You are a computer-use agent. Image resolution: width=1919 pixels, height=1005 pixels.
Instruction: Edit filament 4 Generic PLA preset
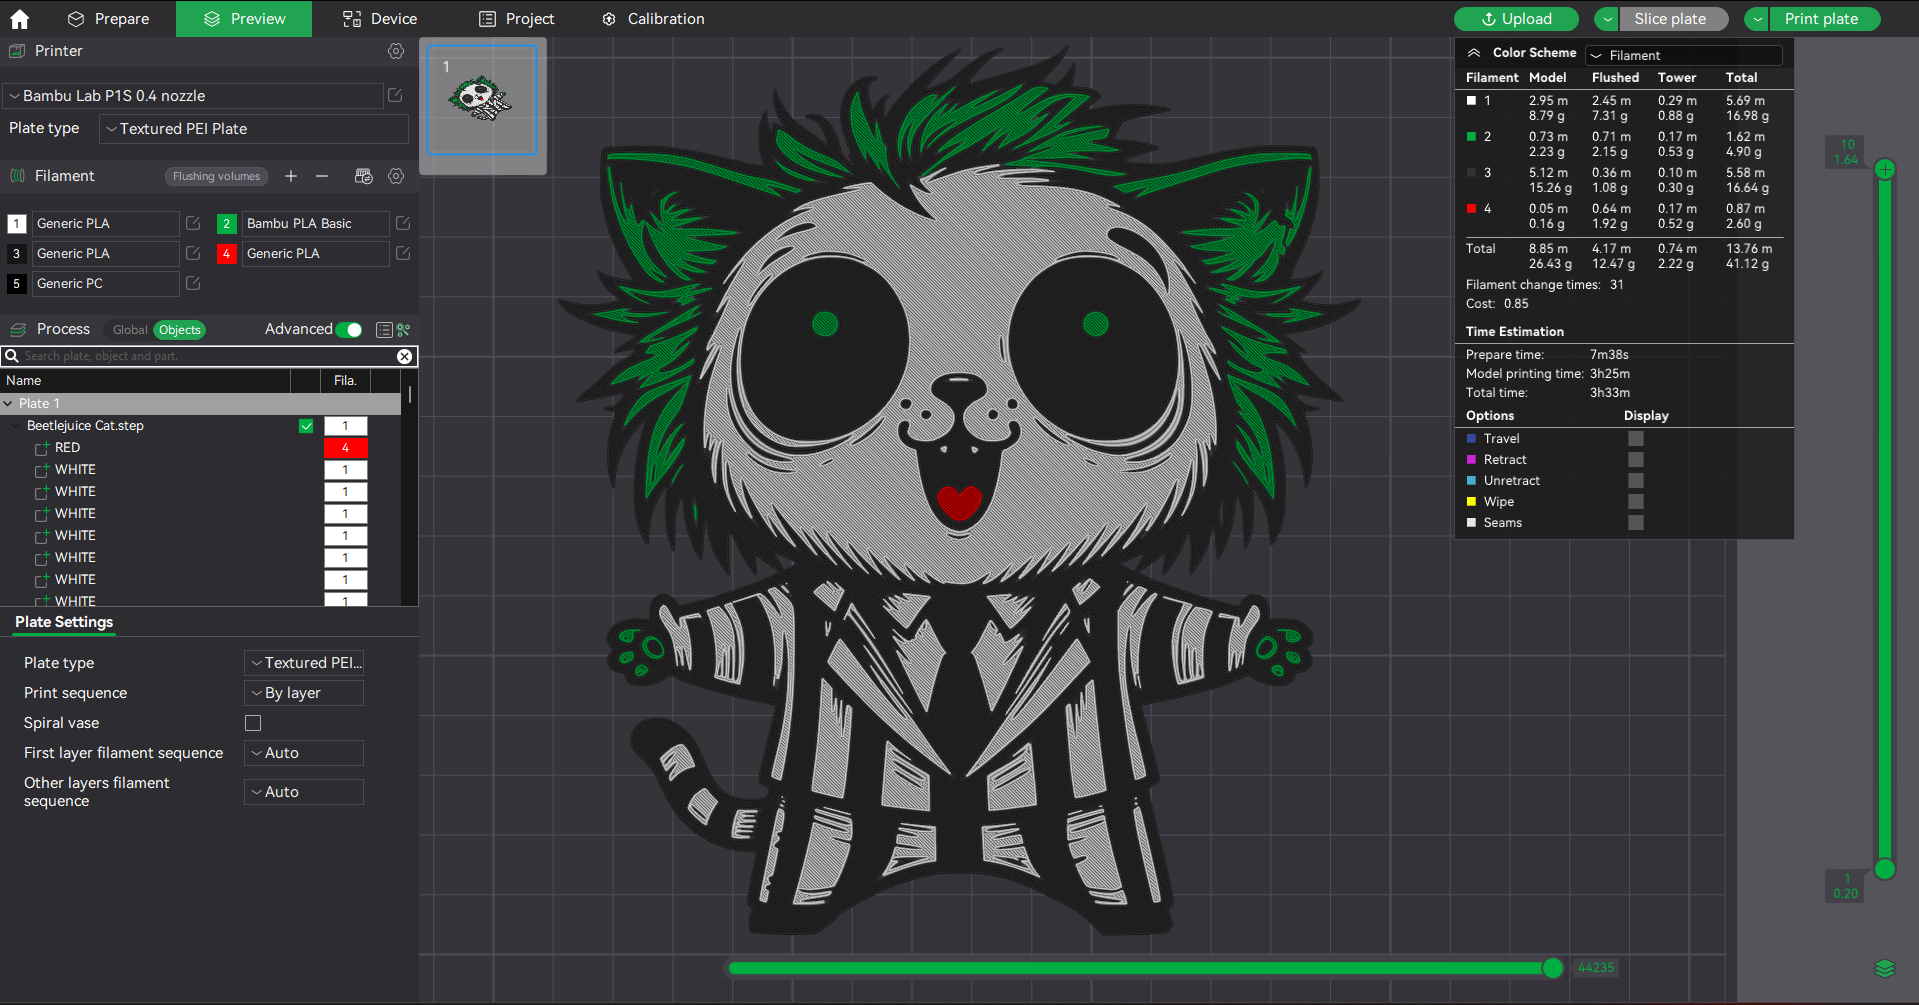click(403, 253)
